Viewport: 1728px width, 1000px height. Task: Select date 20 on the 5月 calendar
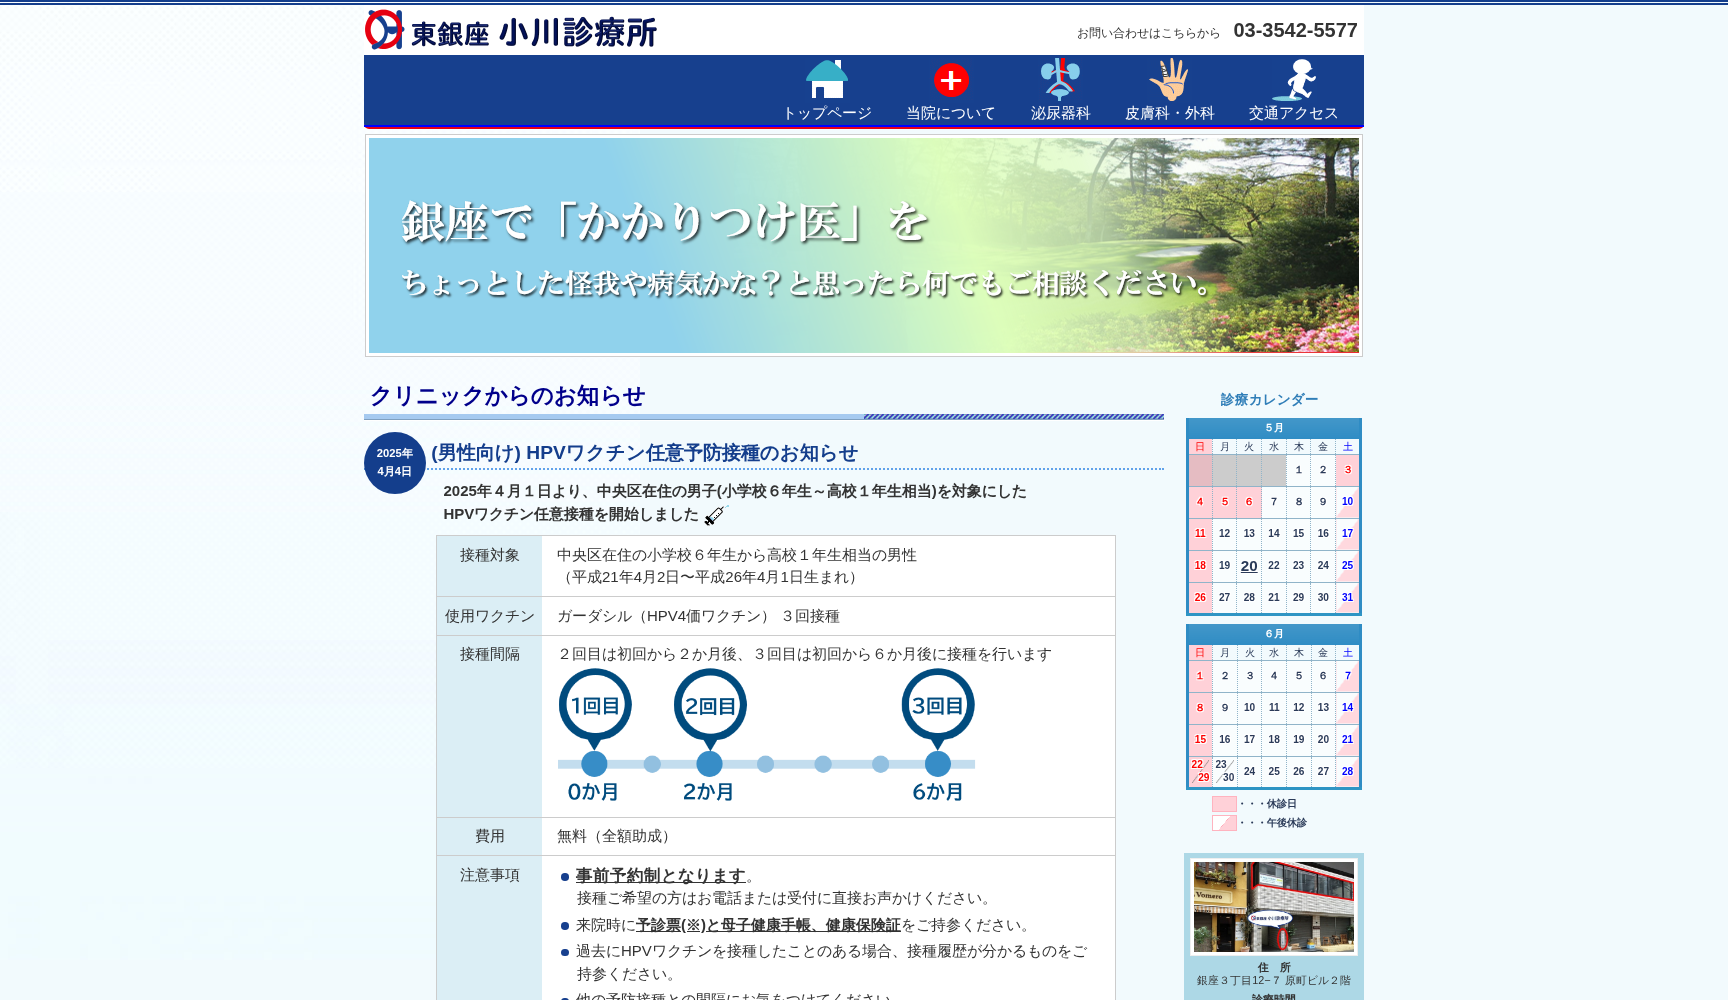coord(1248,566)
